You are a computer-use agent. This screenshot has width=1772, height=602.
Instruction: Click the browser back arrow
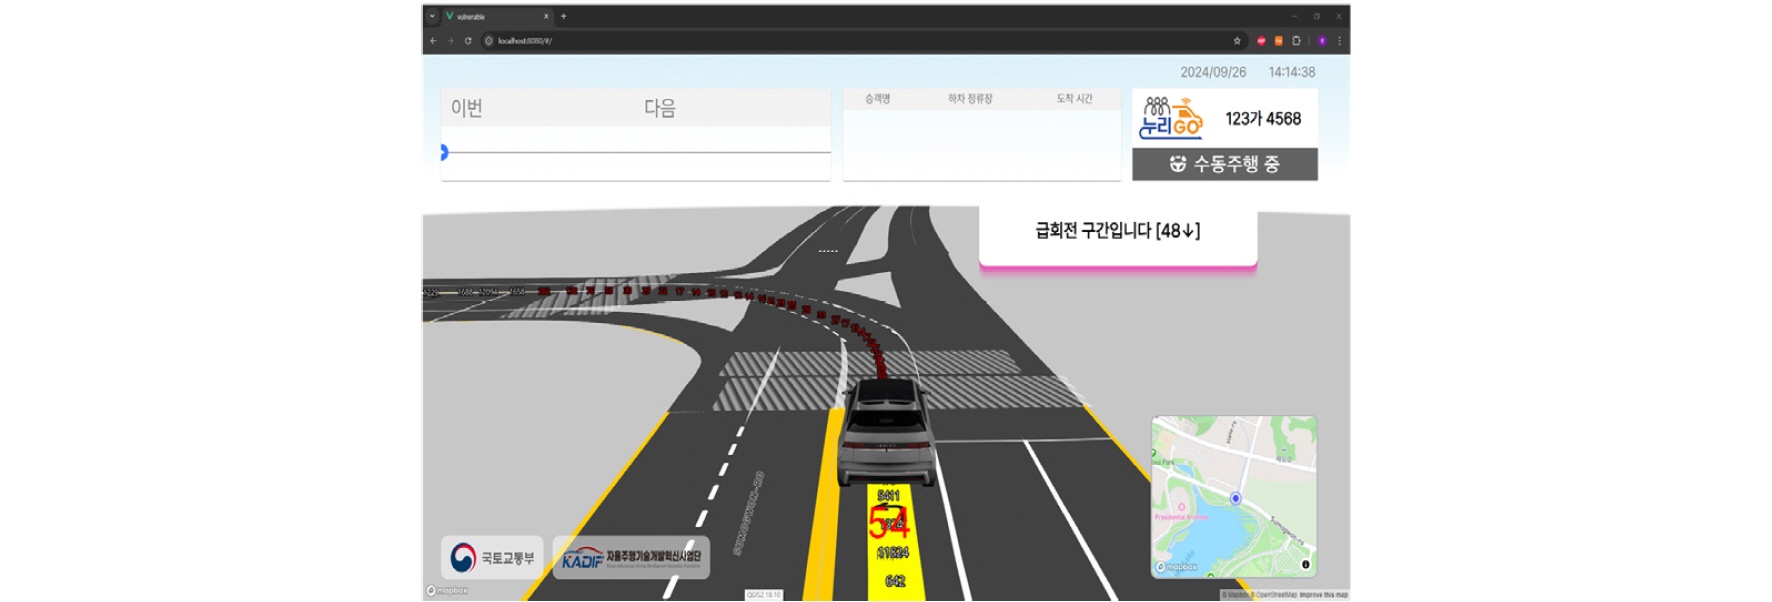click(x=433, y=41)
